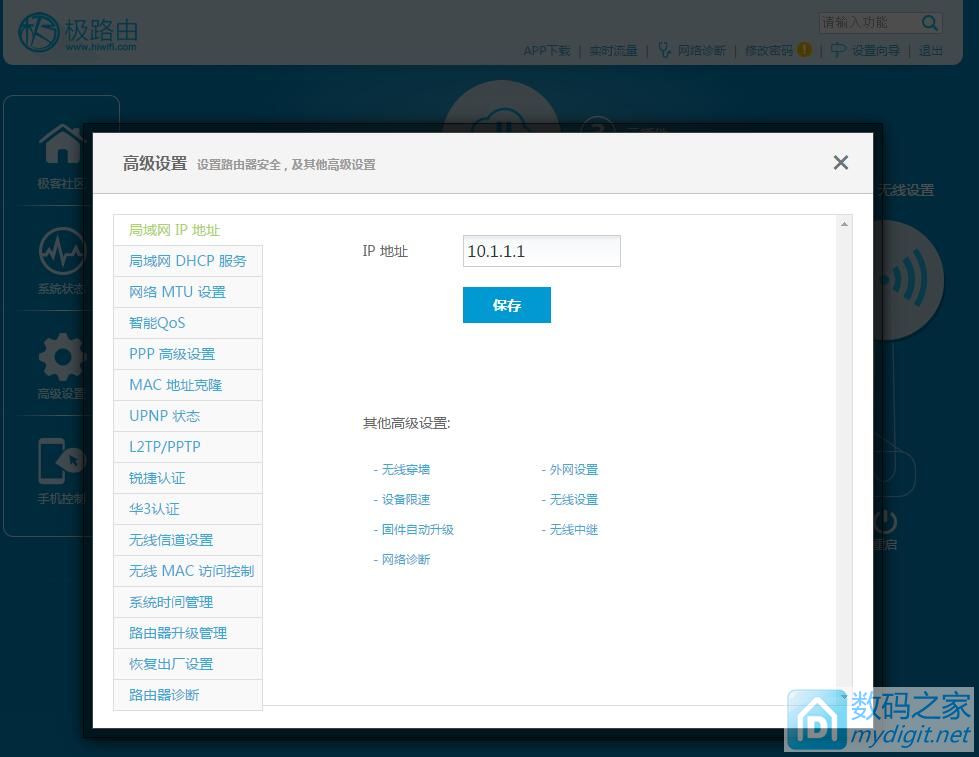Open the home Geek Community icon
Image resolution: width=979 pixels, height=757 pixels.
(x=61, y=144)
